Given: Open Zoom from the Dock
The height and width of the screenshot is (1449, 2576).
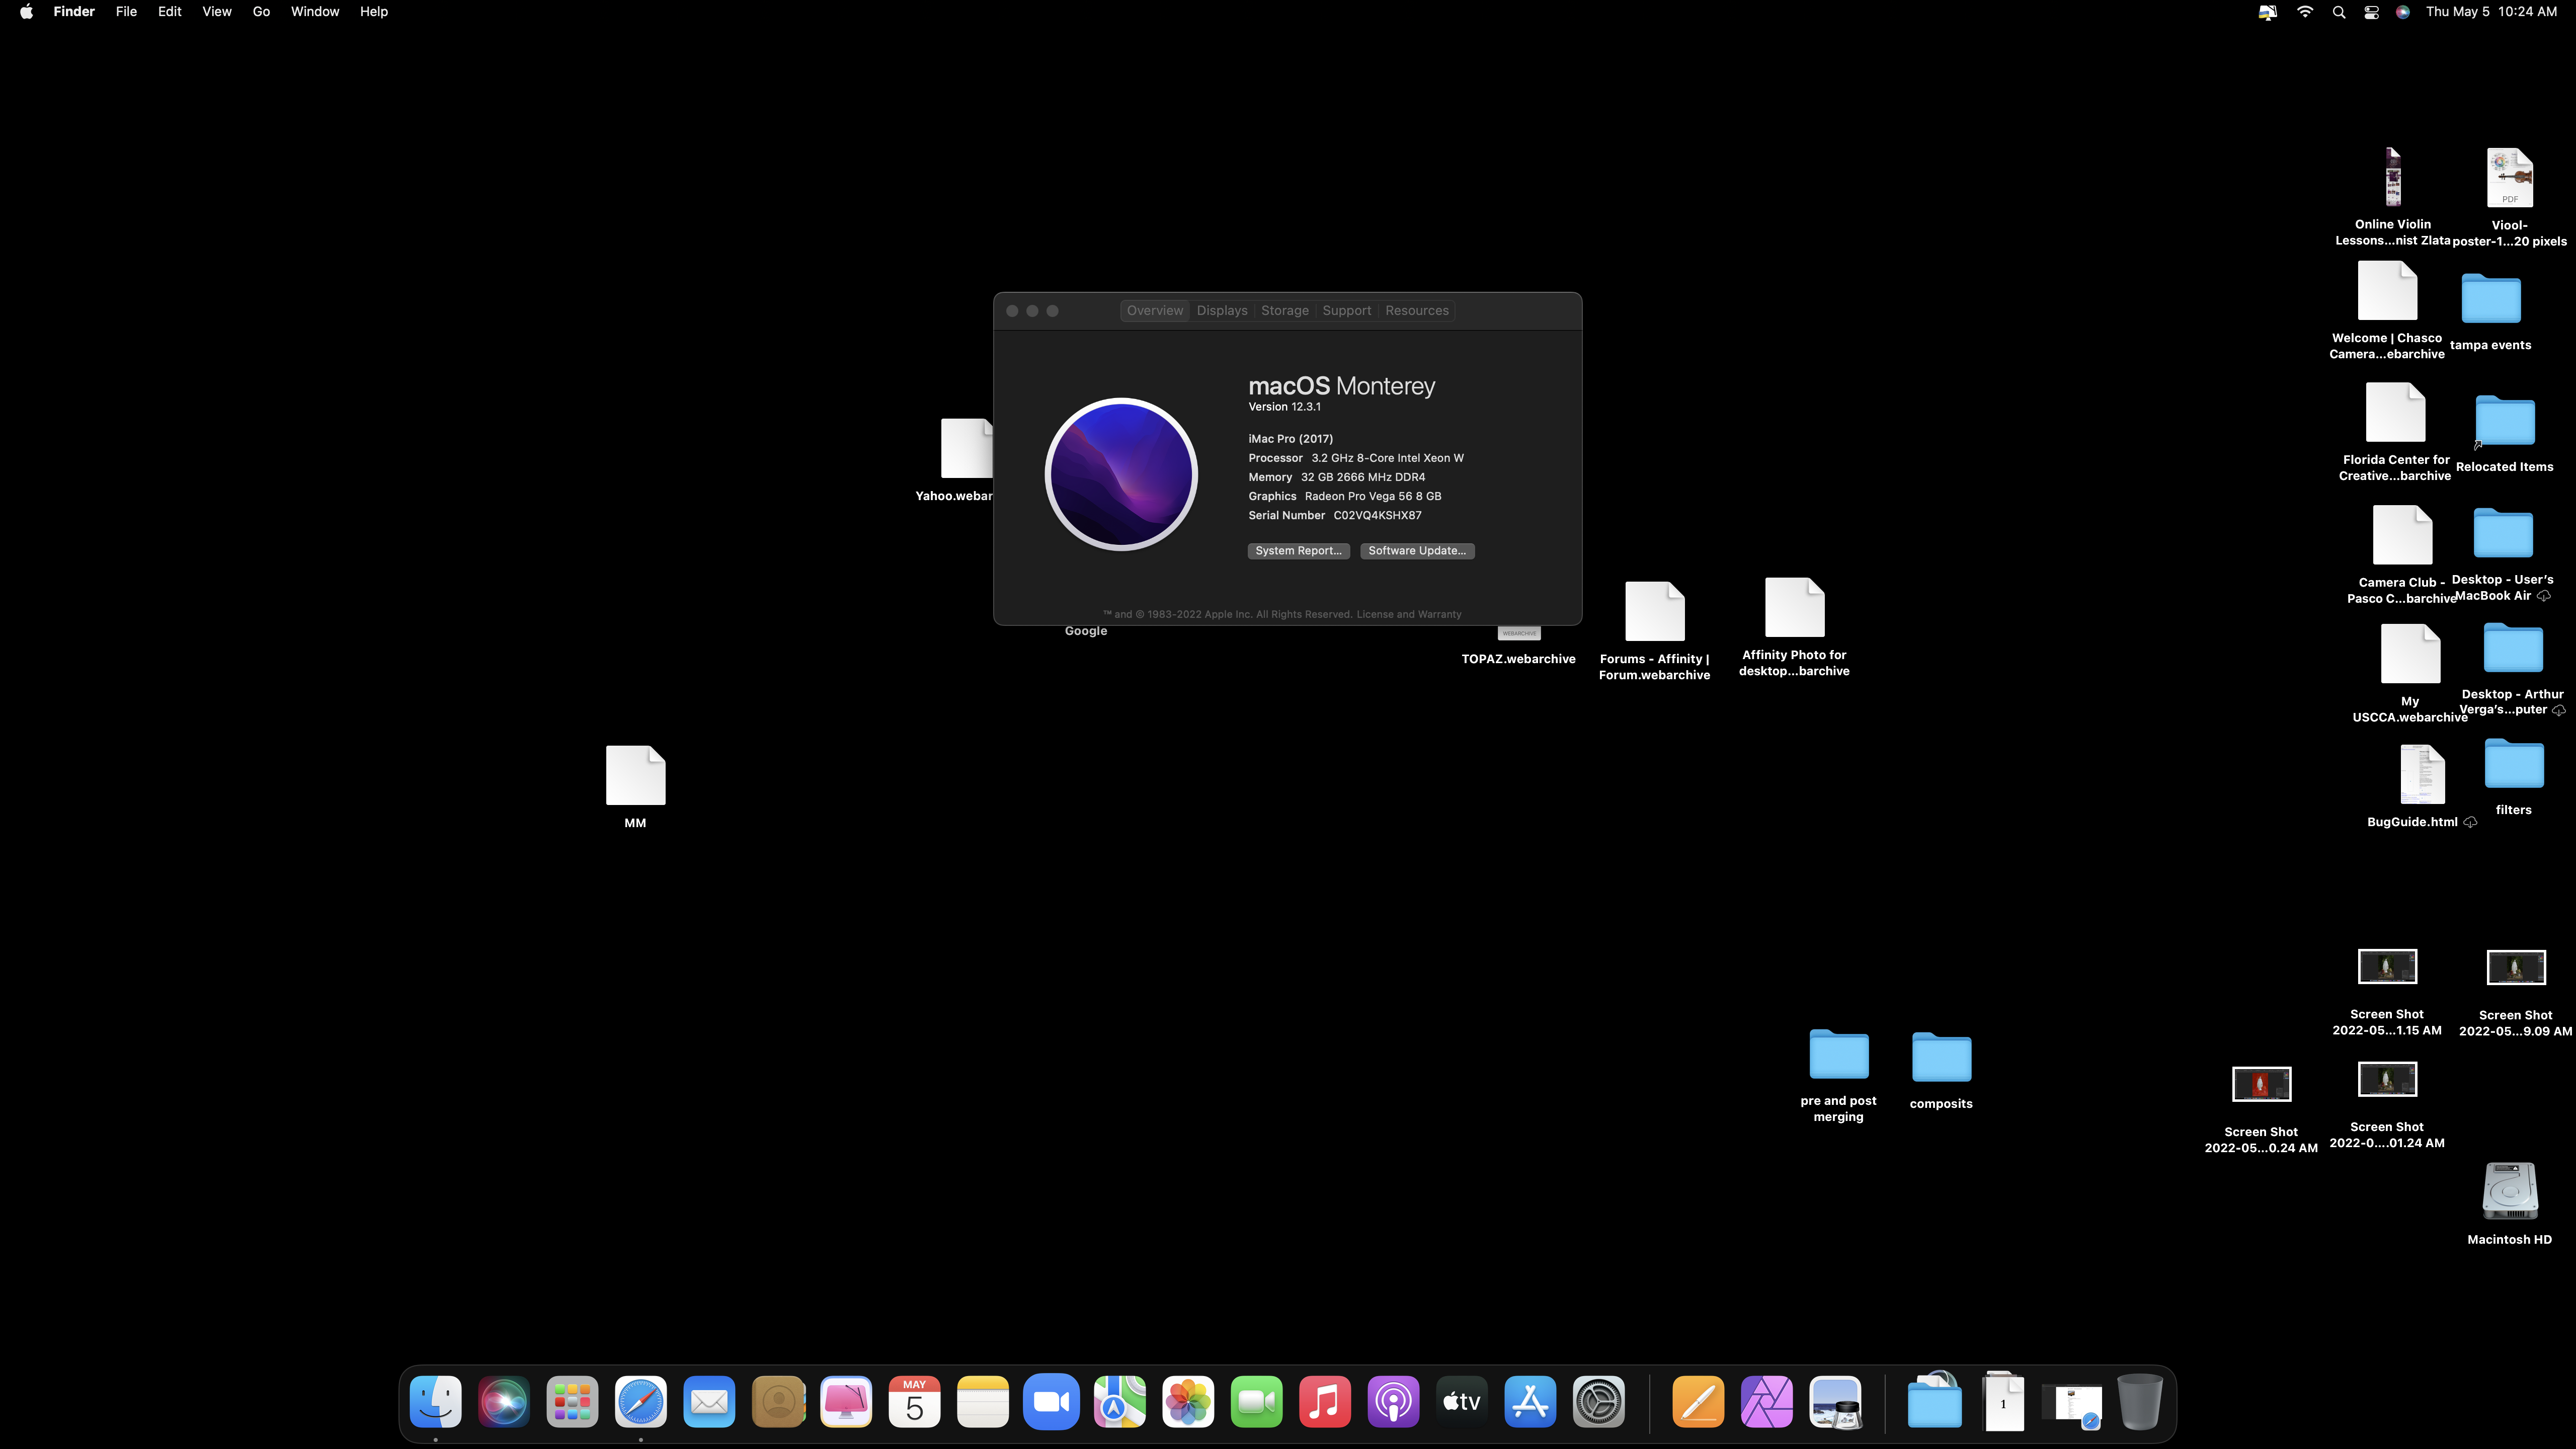Looking at the screenshot, I should pyautogui.click(x=1051, y=1402).
